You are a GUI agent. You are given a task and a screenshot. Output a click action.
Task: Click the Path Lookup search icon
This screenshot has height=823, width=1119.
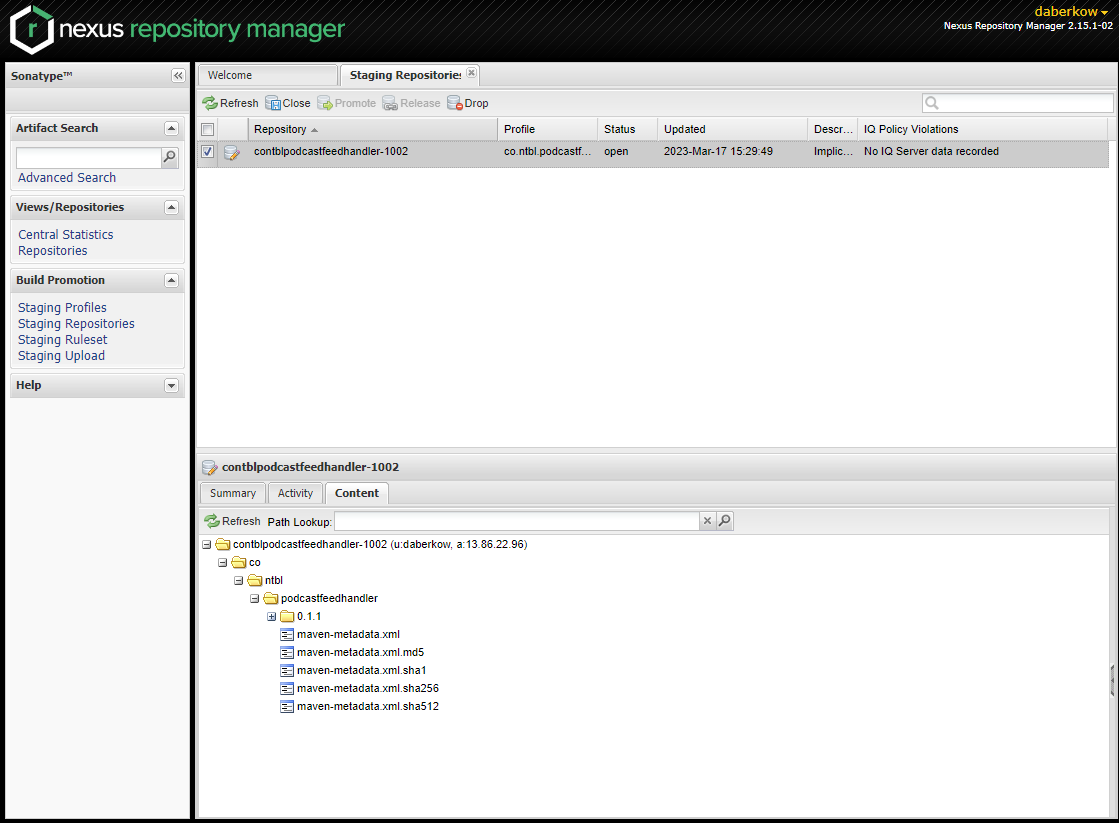(x=725, y=521)
